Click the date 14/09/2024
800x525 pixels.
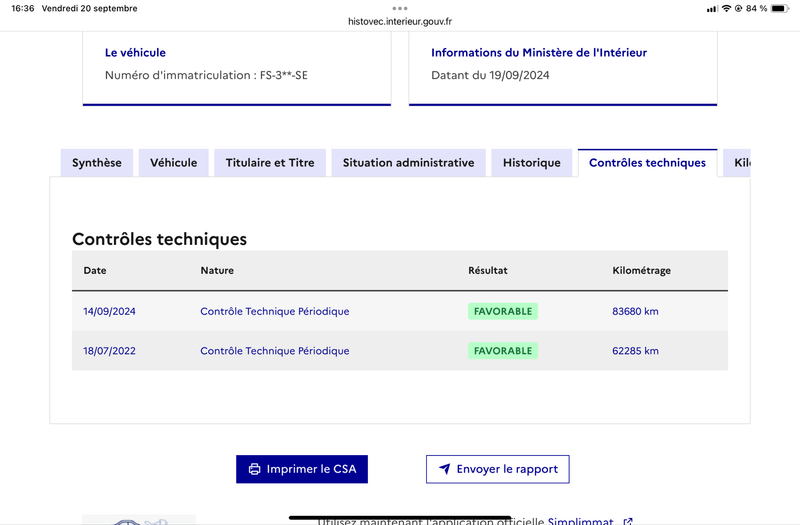click(x=109, y=311)
